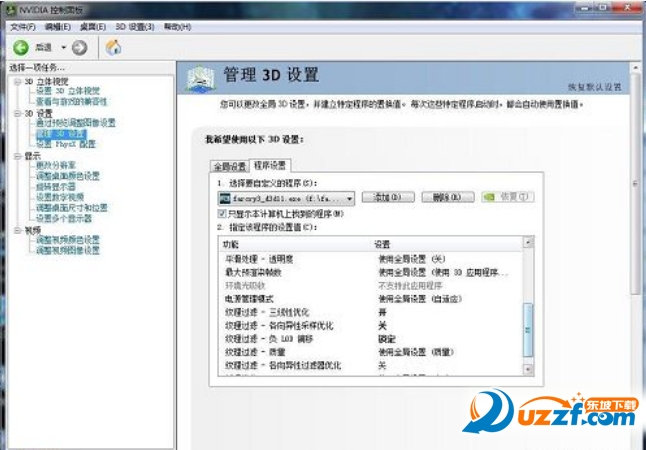Open the Back history dropdown arrow

point(63,47)
